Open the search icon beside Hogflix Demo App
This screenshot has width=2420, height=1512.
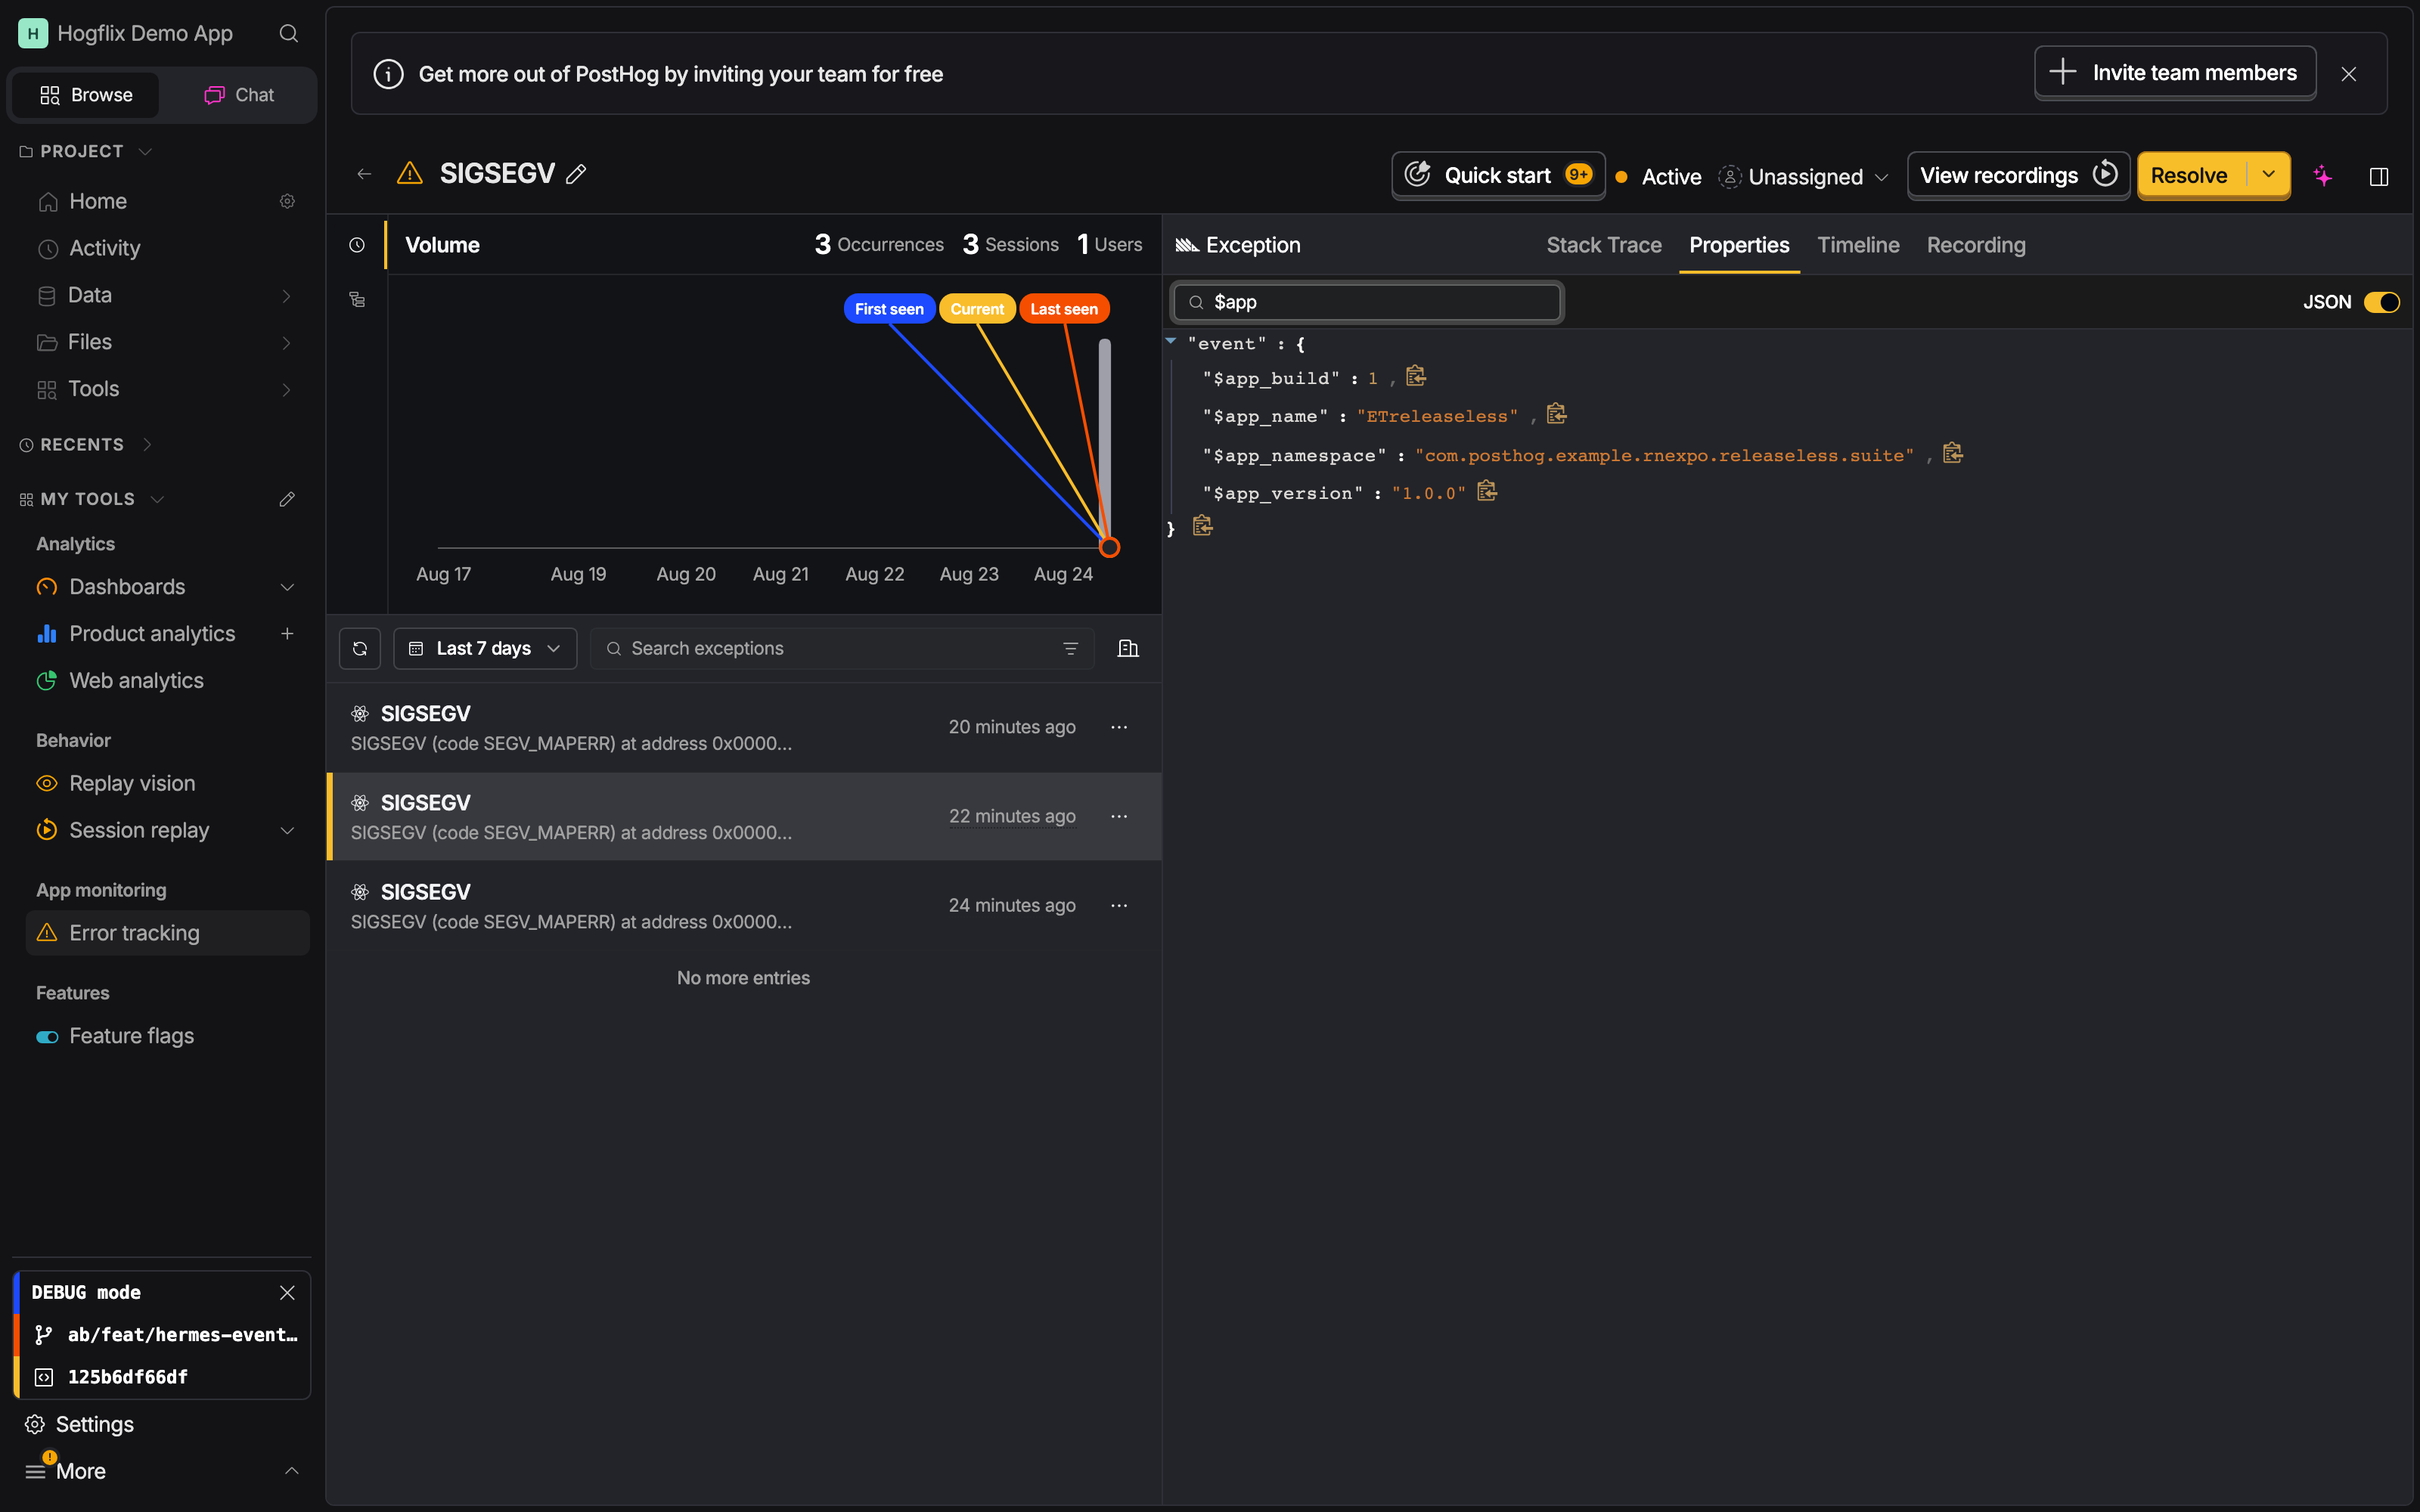[288, 34]
